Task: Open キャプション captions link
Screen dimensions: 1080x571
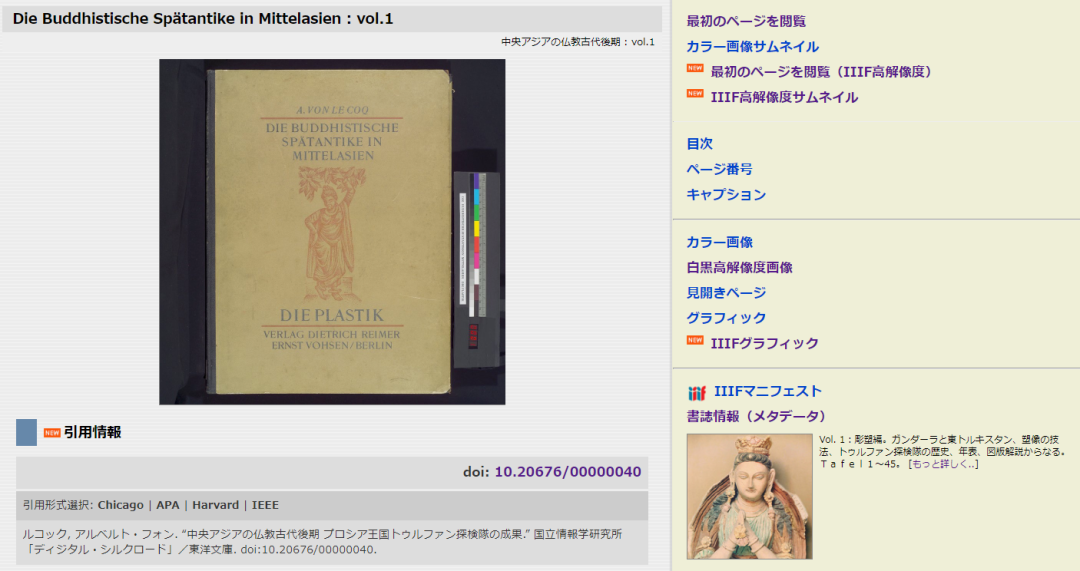Action: 726,195
